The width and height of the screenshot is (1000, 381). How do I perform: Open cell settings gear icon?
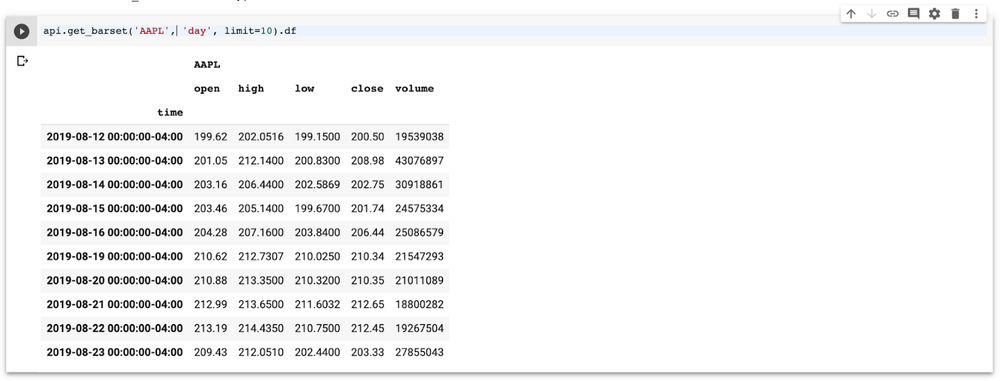(x=934, y=13)
